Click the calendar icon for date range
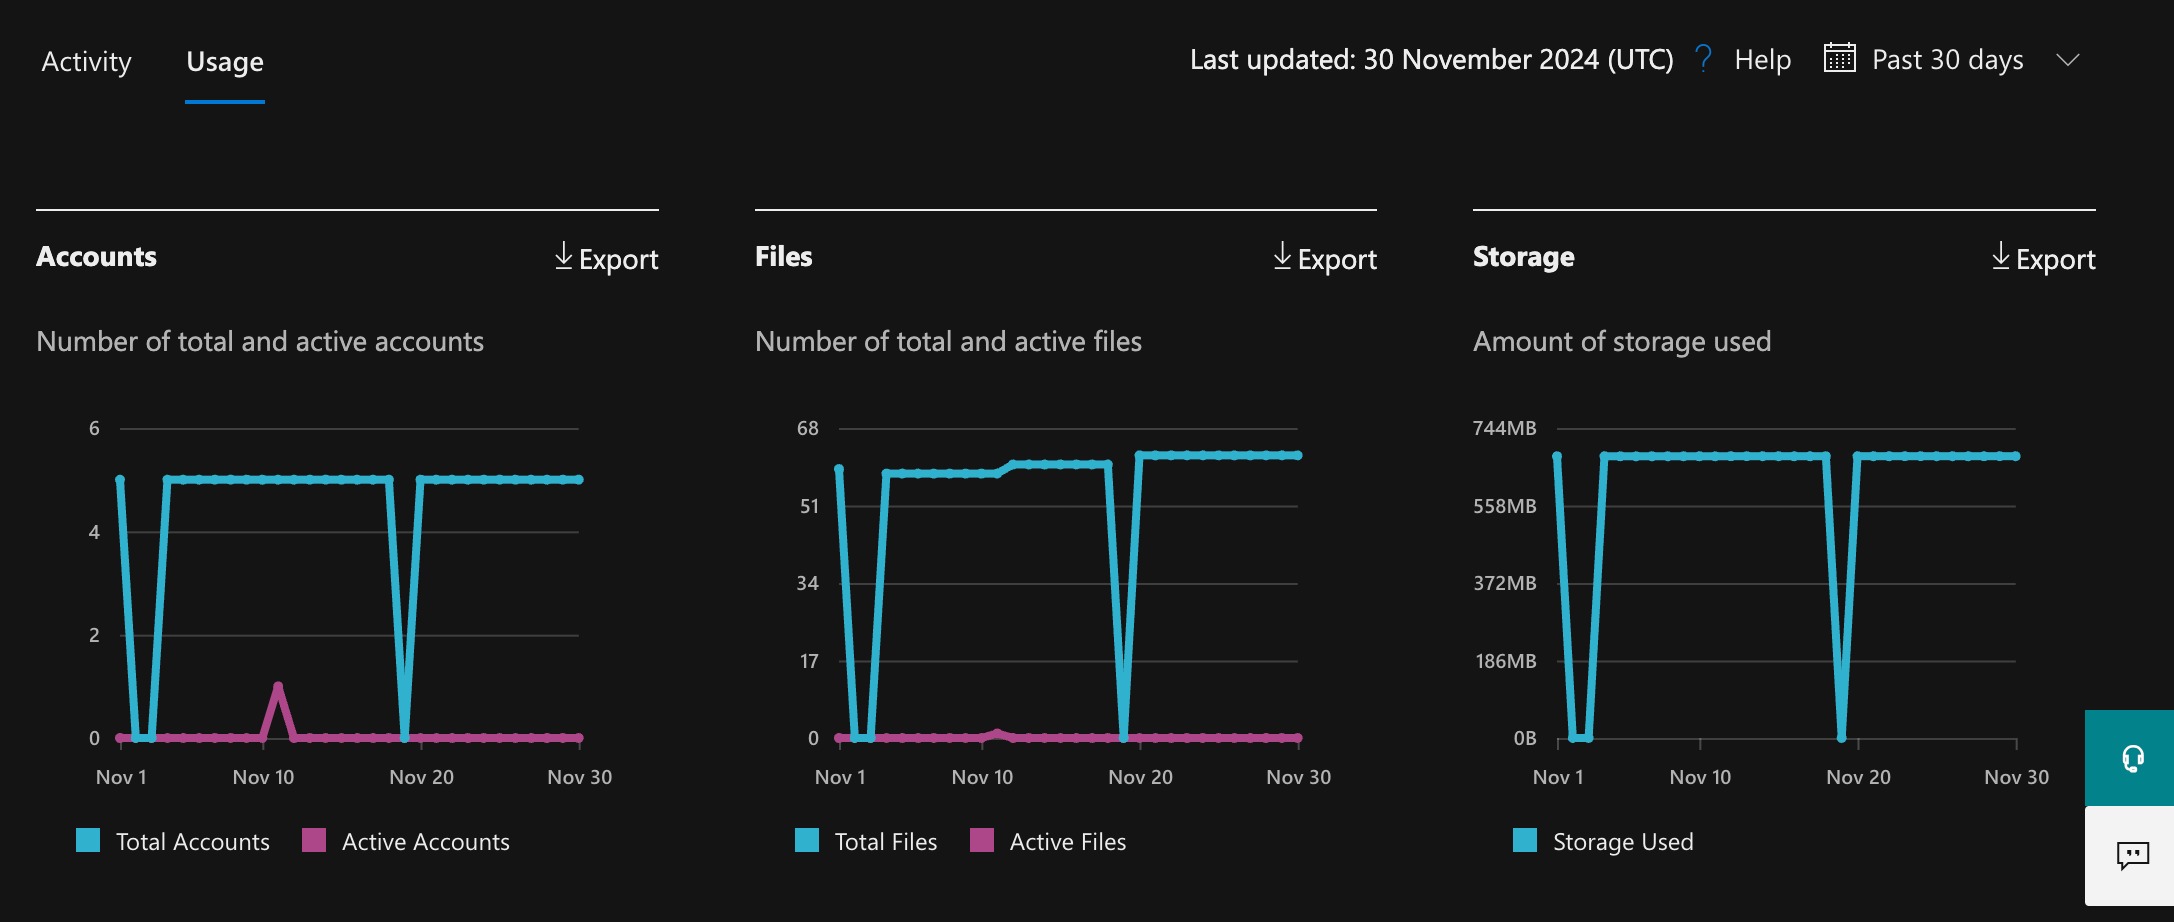Screen dimensions: 2174x922 click(1839, 58)
